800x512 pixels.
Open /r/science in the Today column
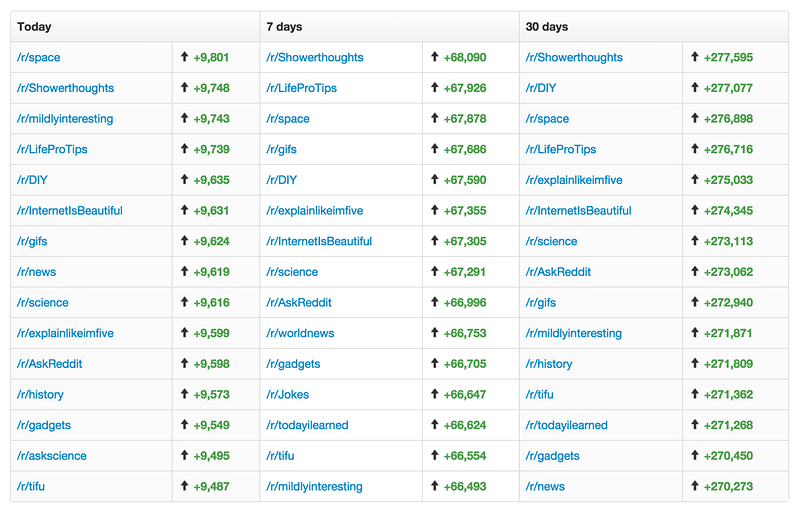click(x=42, y=302)
